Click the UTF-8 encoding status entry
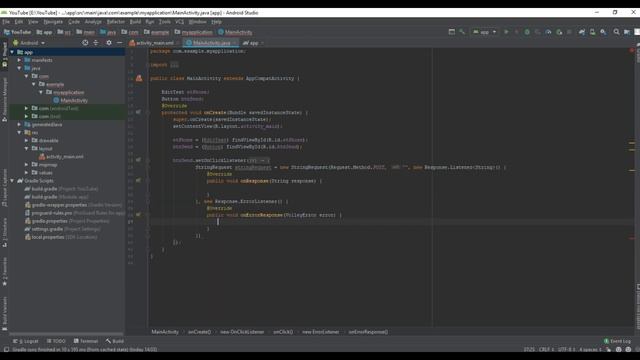 [x=567, y=349]
